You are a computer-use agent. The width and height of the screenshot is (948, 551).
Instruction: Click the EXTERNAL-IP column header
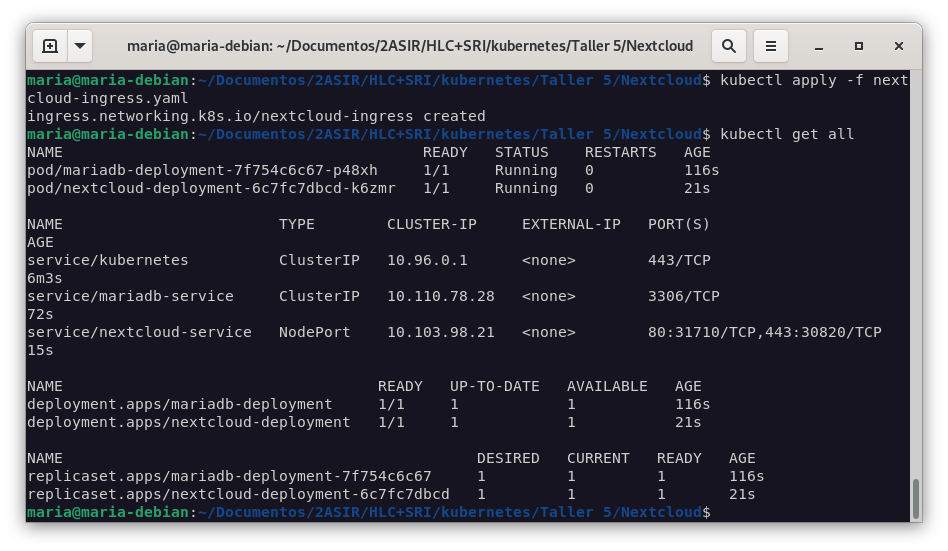click(571, 224)
